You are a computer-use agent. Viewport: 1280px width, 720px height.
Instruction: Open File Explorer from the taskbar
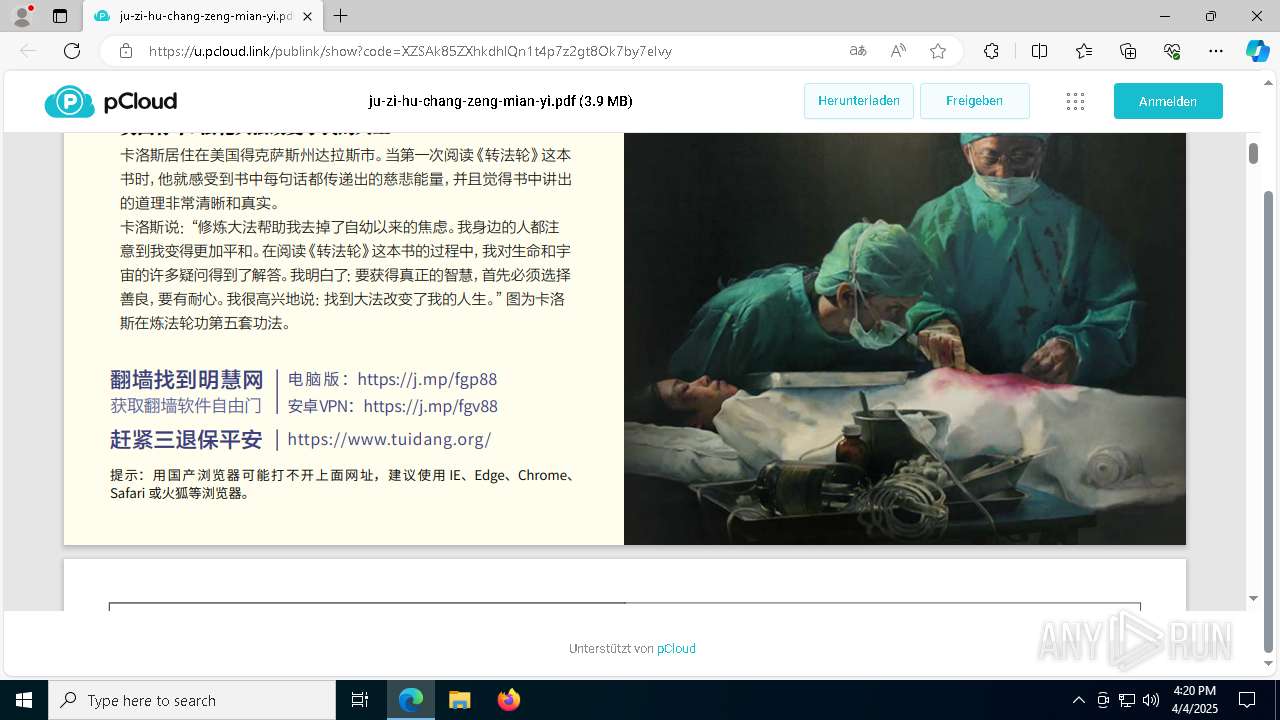point(459,700)
